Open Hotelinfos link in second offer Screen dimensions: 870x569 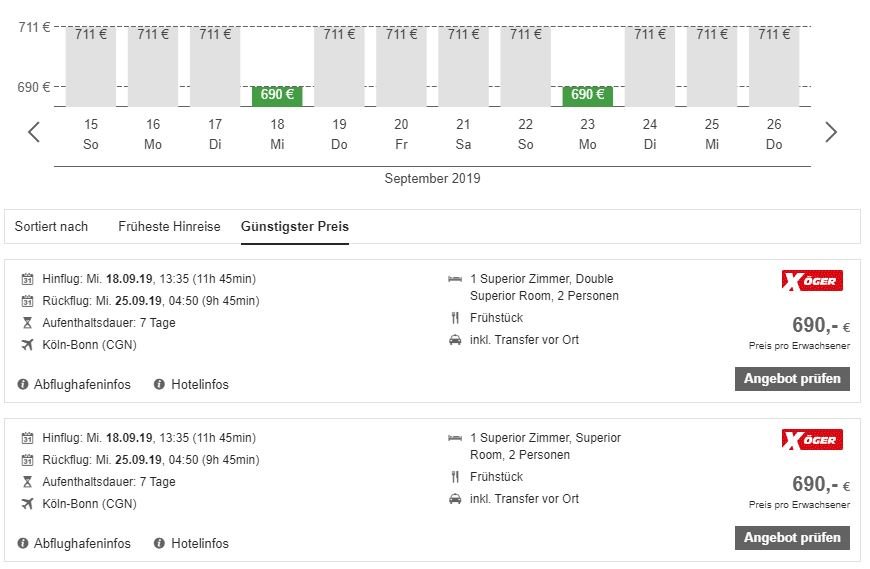tap(198, 544)
